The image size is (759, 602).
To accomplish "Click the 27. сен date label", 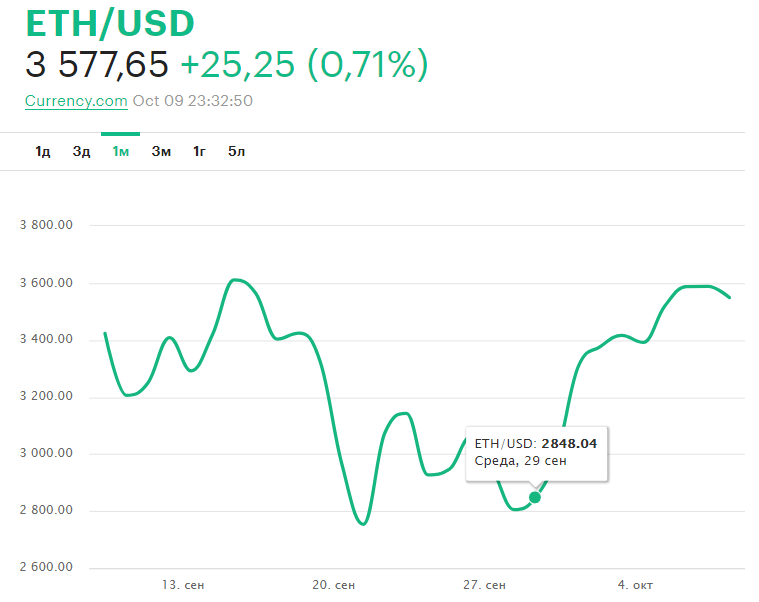I will point(484,584).
